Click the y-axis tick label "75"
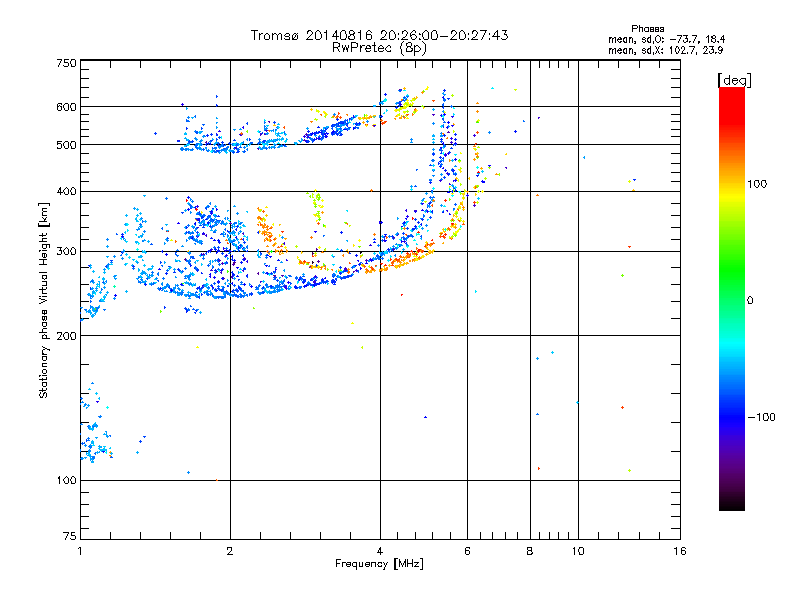Image resolution: width=800 pixels, height=600 pixels. pyautogui.click(x=70, y=536)
